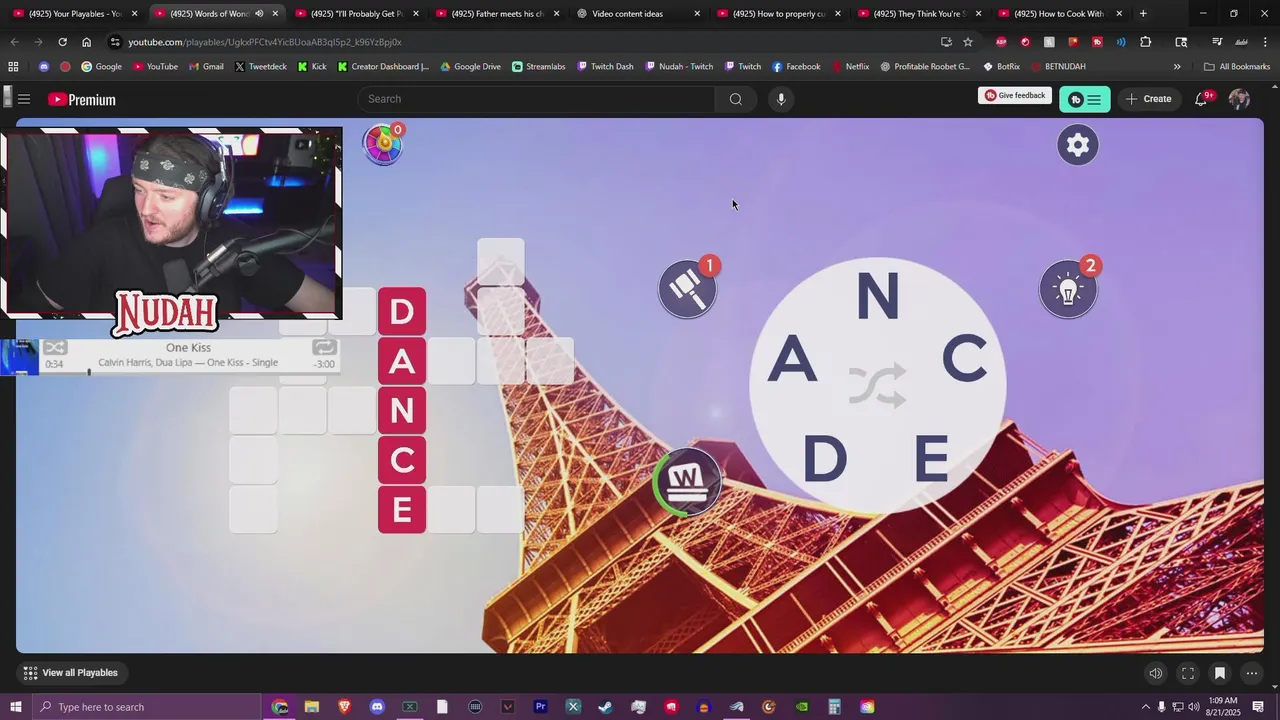Open the Gmail bookmark
The image size is (1280, 720).
tap(205, 67)
